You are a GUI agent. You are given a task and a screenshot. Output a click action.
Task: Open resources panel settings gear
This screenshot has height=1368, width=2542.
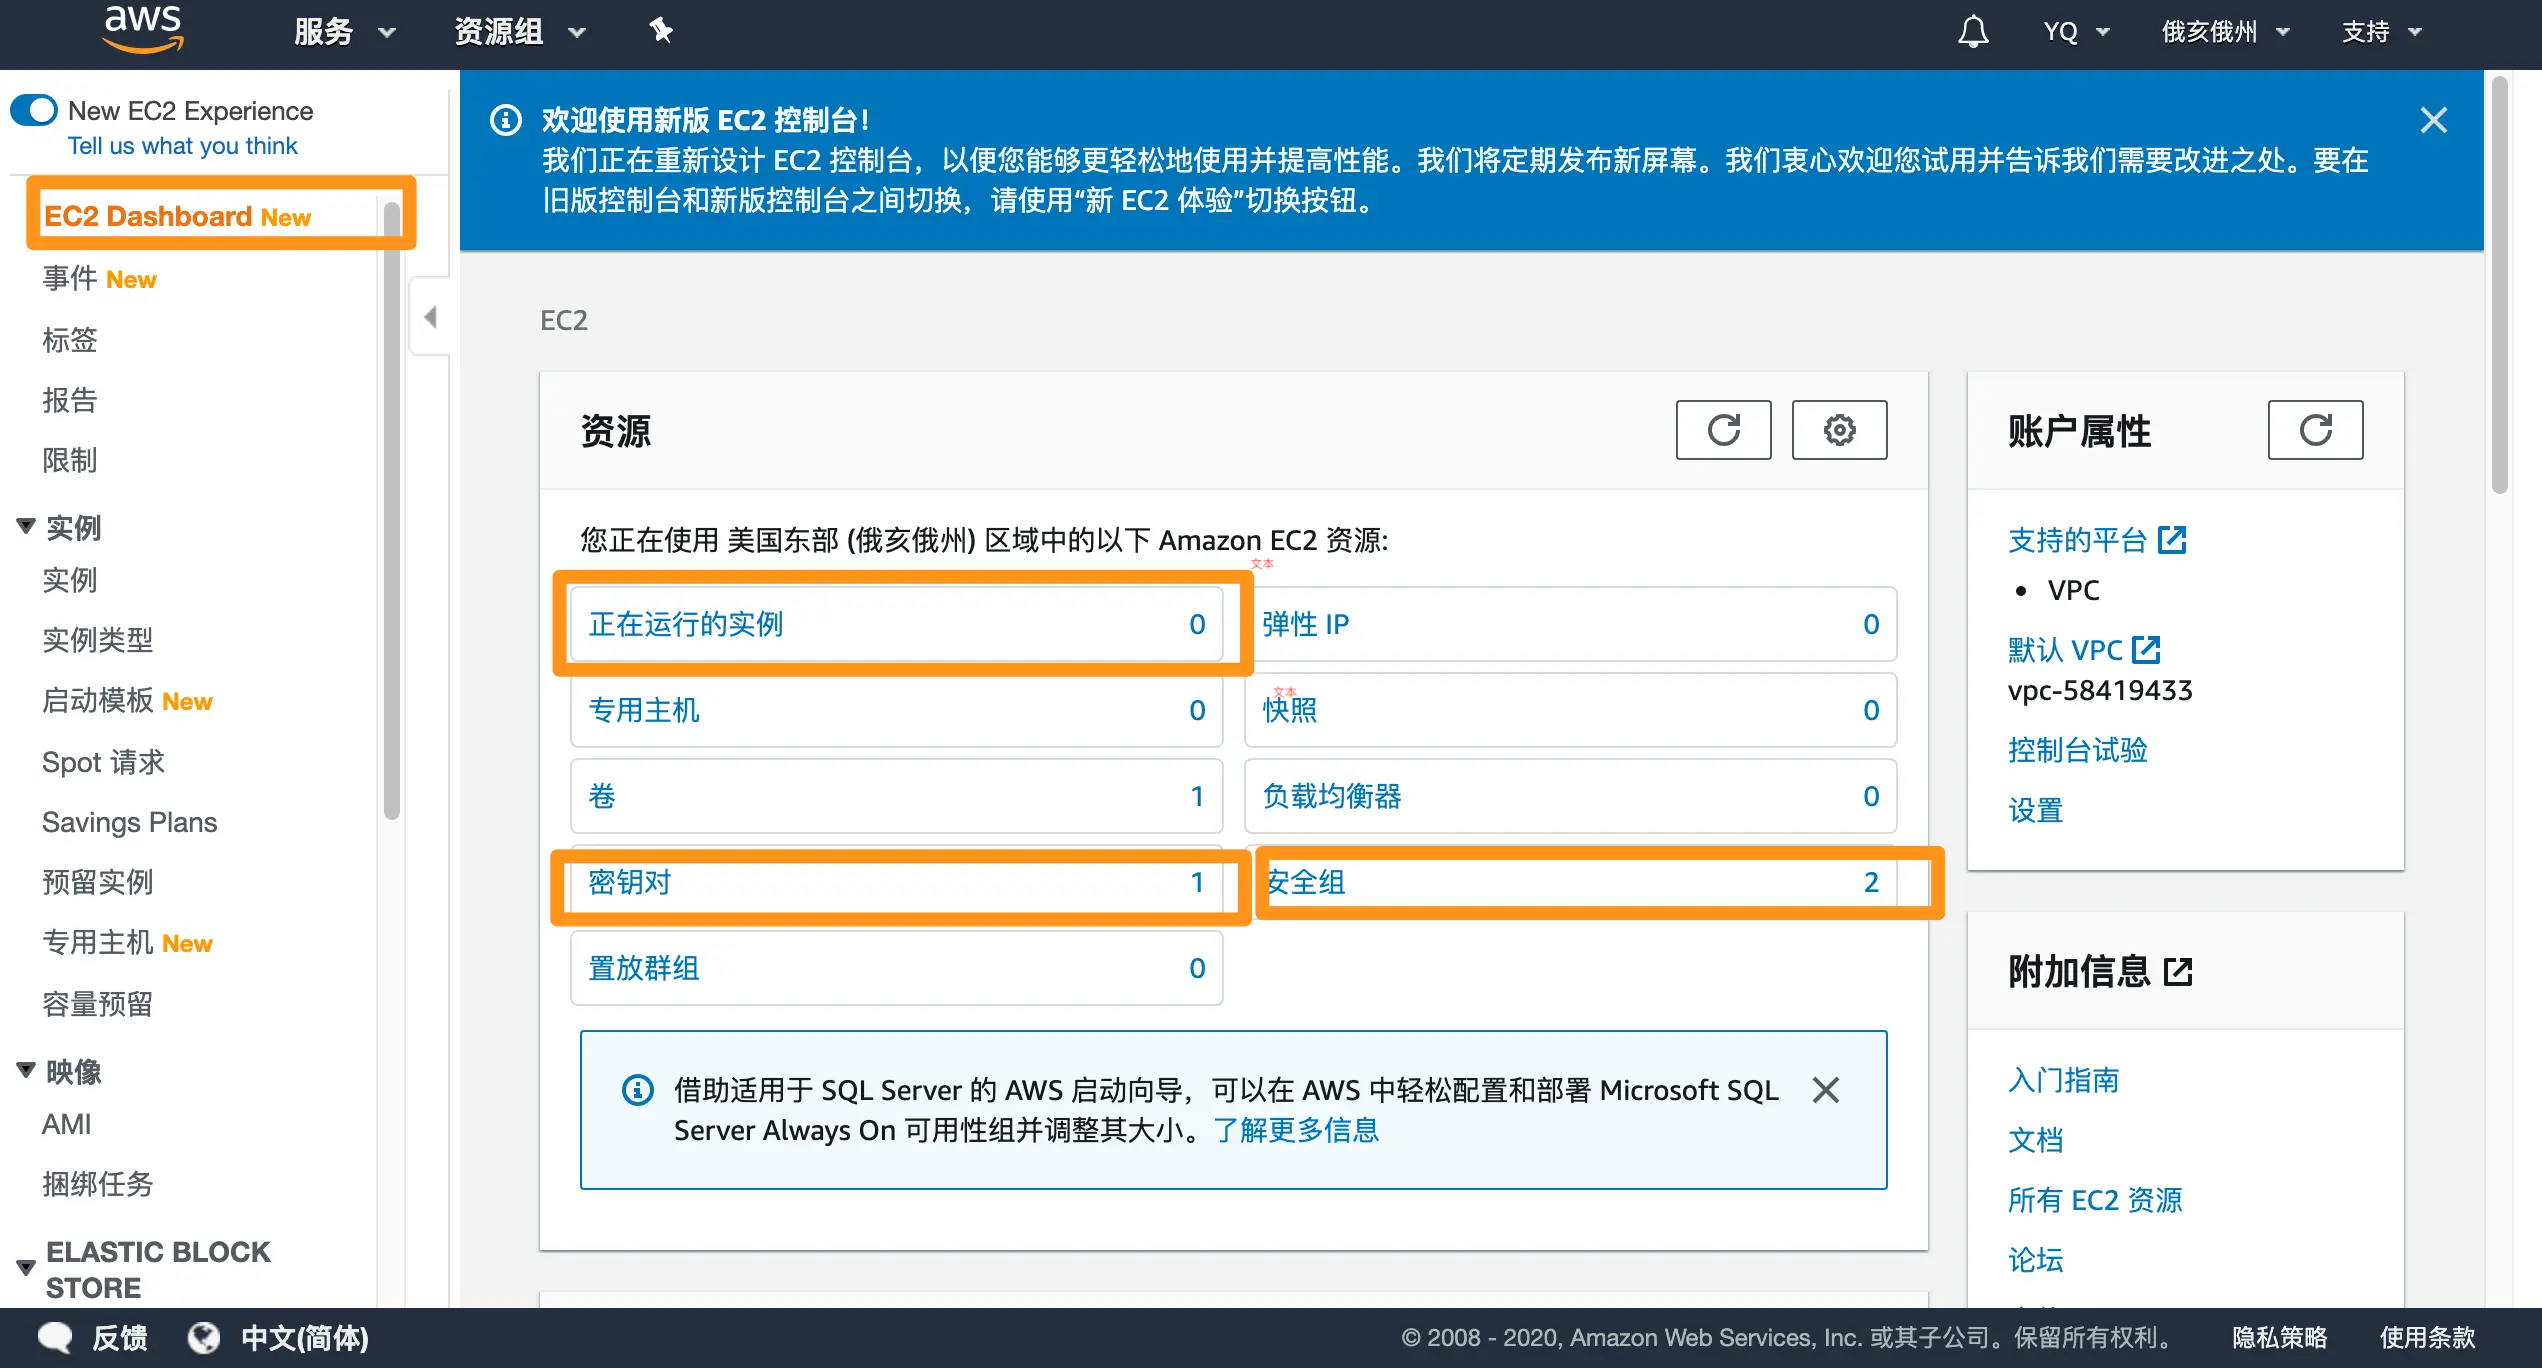(1839, 430)
